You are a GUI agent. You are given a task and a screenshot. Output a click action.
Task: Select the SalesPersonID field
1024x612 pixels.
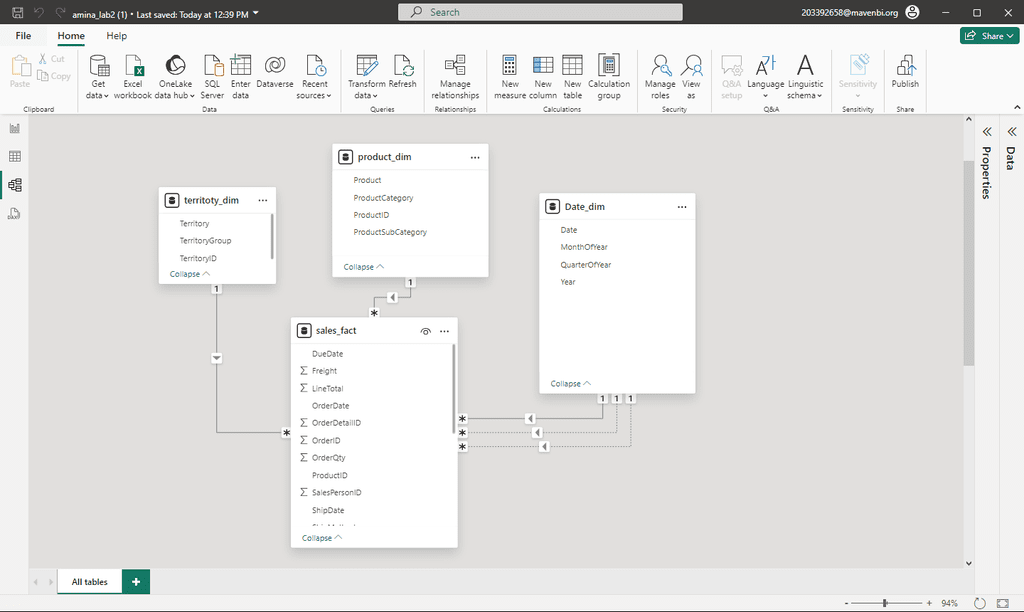point(336,492)
